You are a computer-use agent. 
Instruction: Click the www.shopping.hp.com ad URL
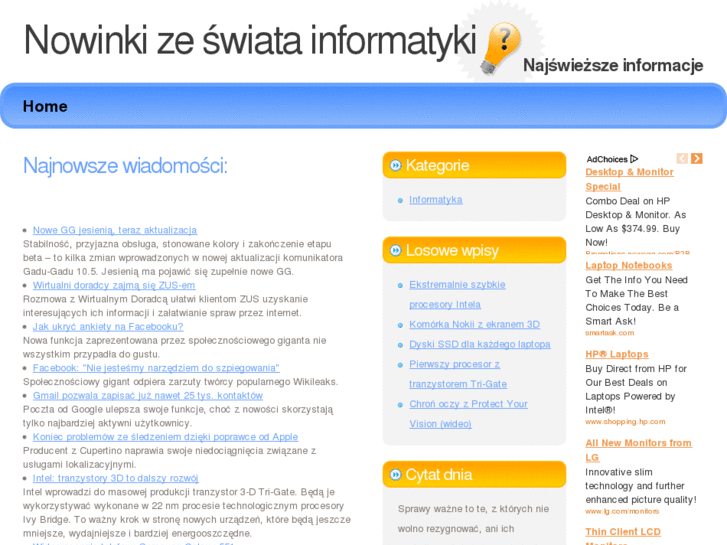coord(625,422)
